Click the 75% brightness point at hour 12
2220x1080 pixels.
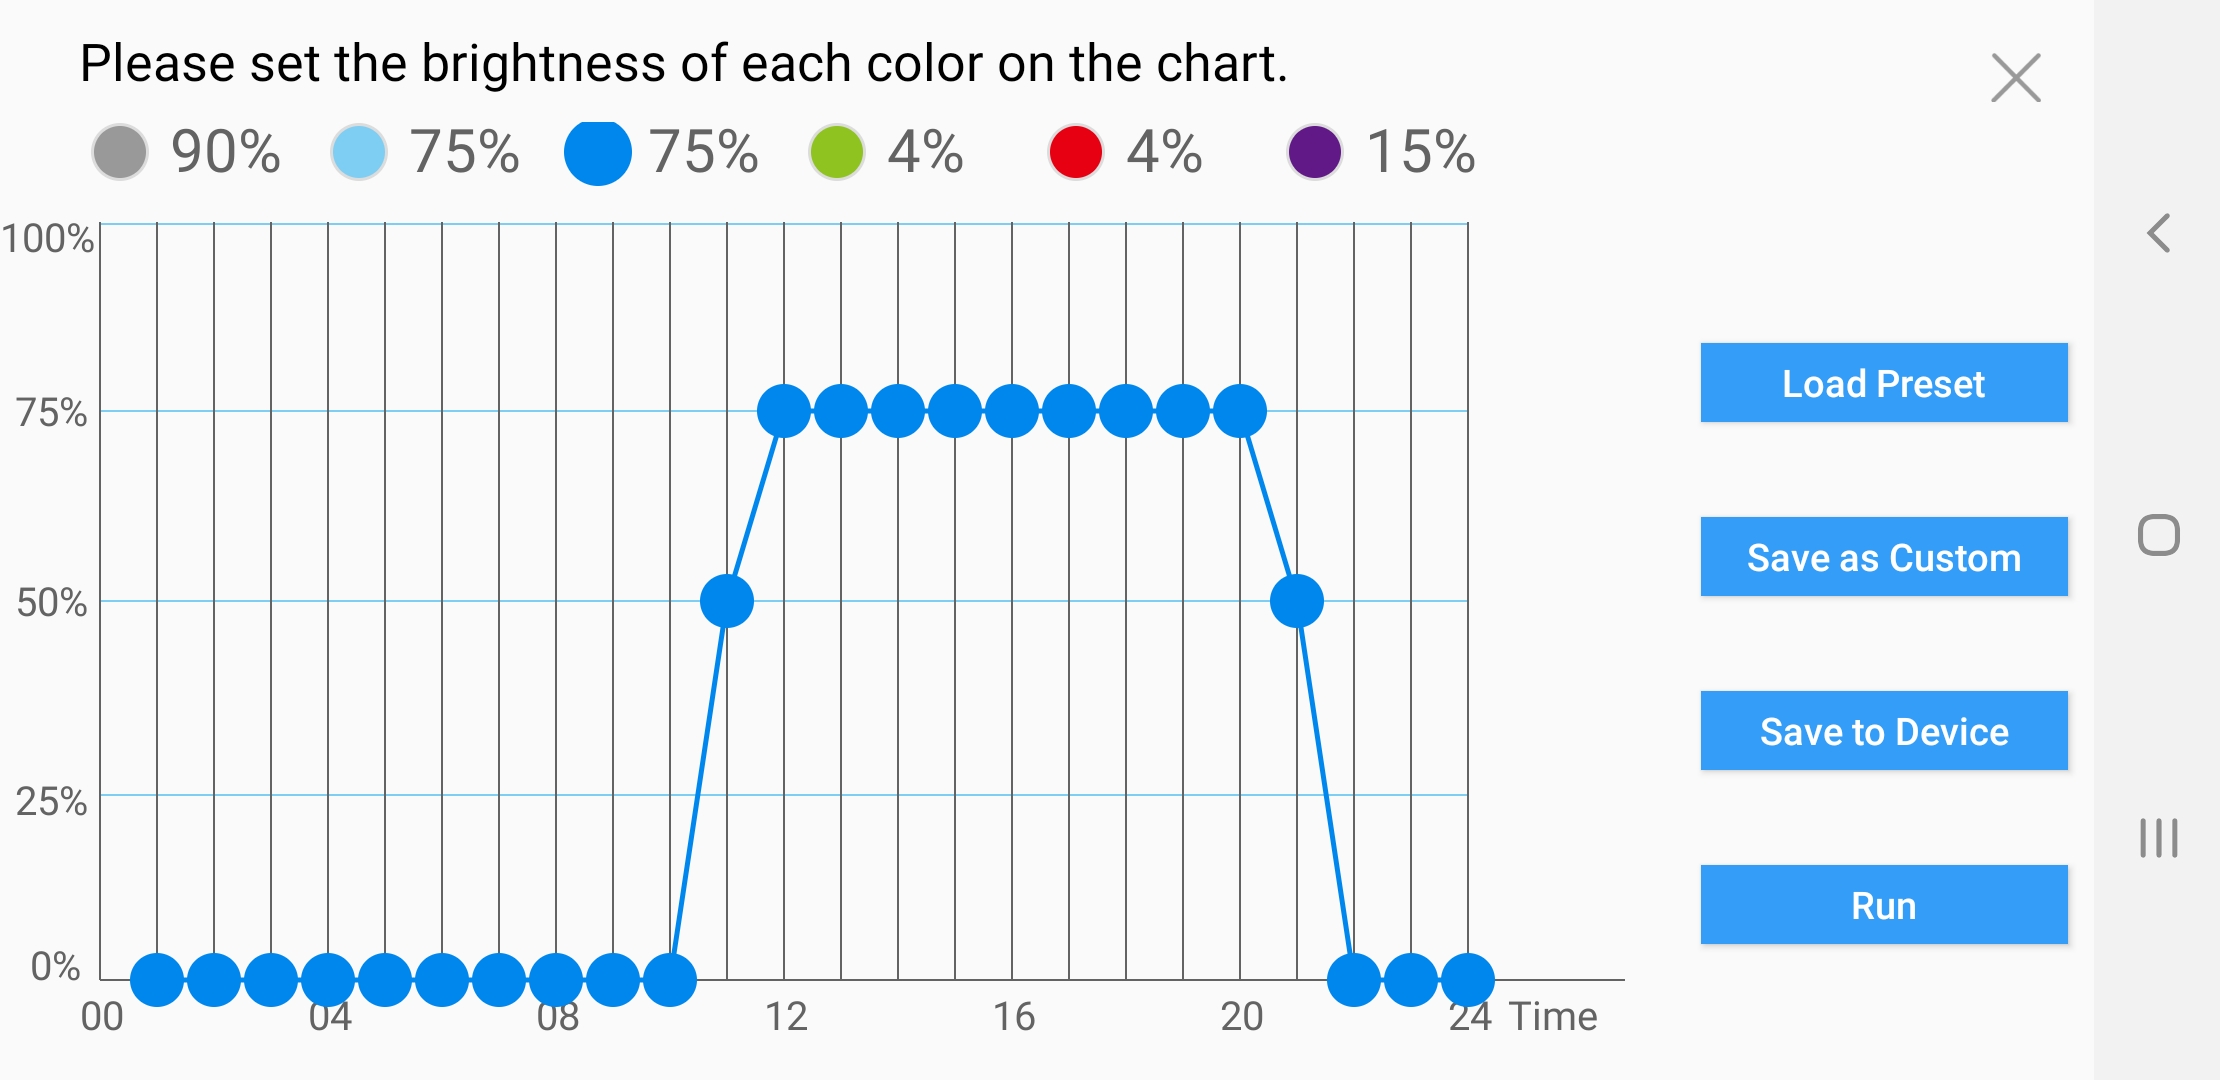click(784, 411)
